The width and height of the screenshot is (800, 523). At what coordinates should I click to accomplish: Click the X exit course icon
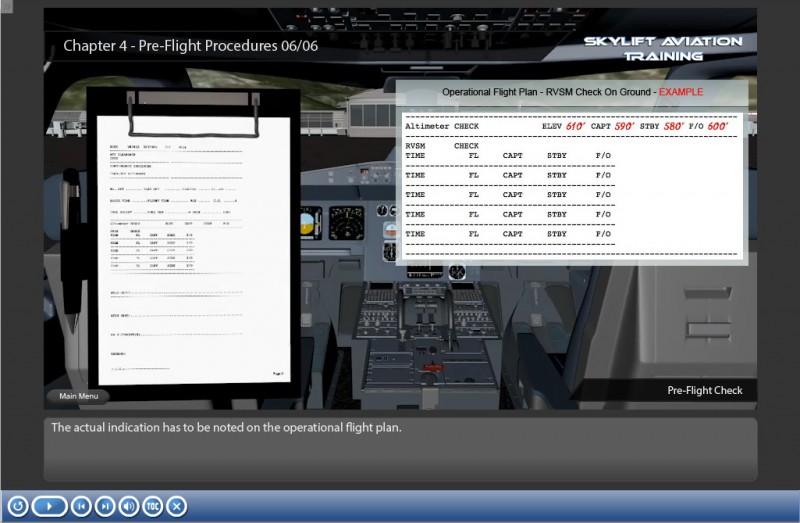pyautogui.click(x=177, y=506)
